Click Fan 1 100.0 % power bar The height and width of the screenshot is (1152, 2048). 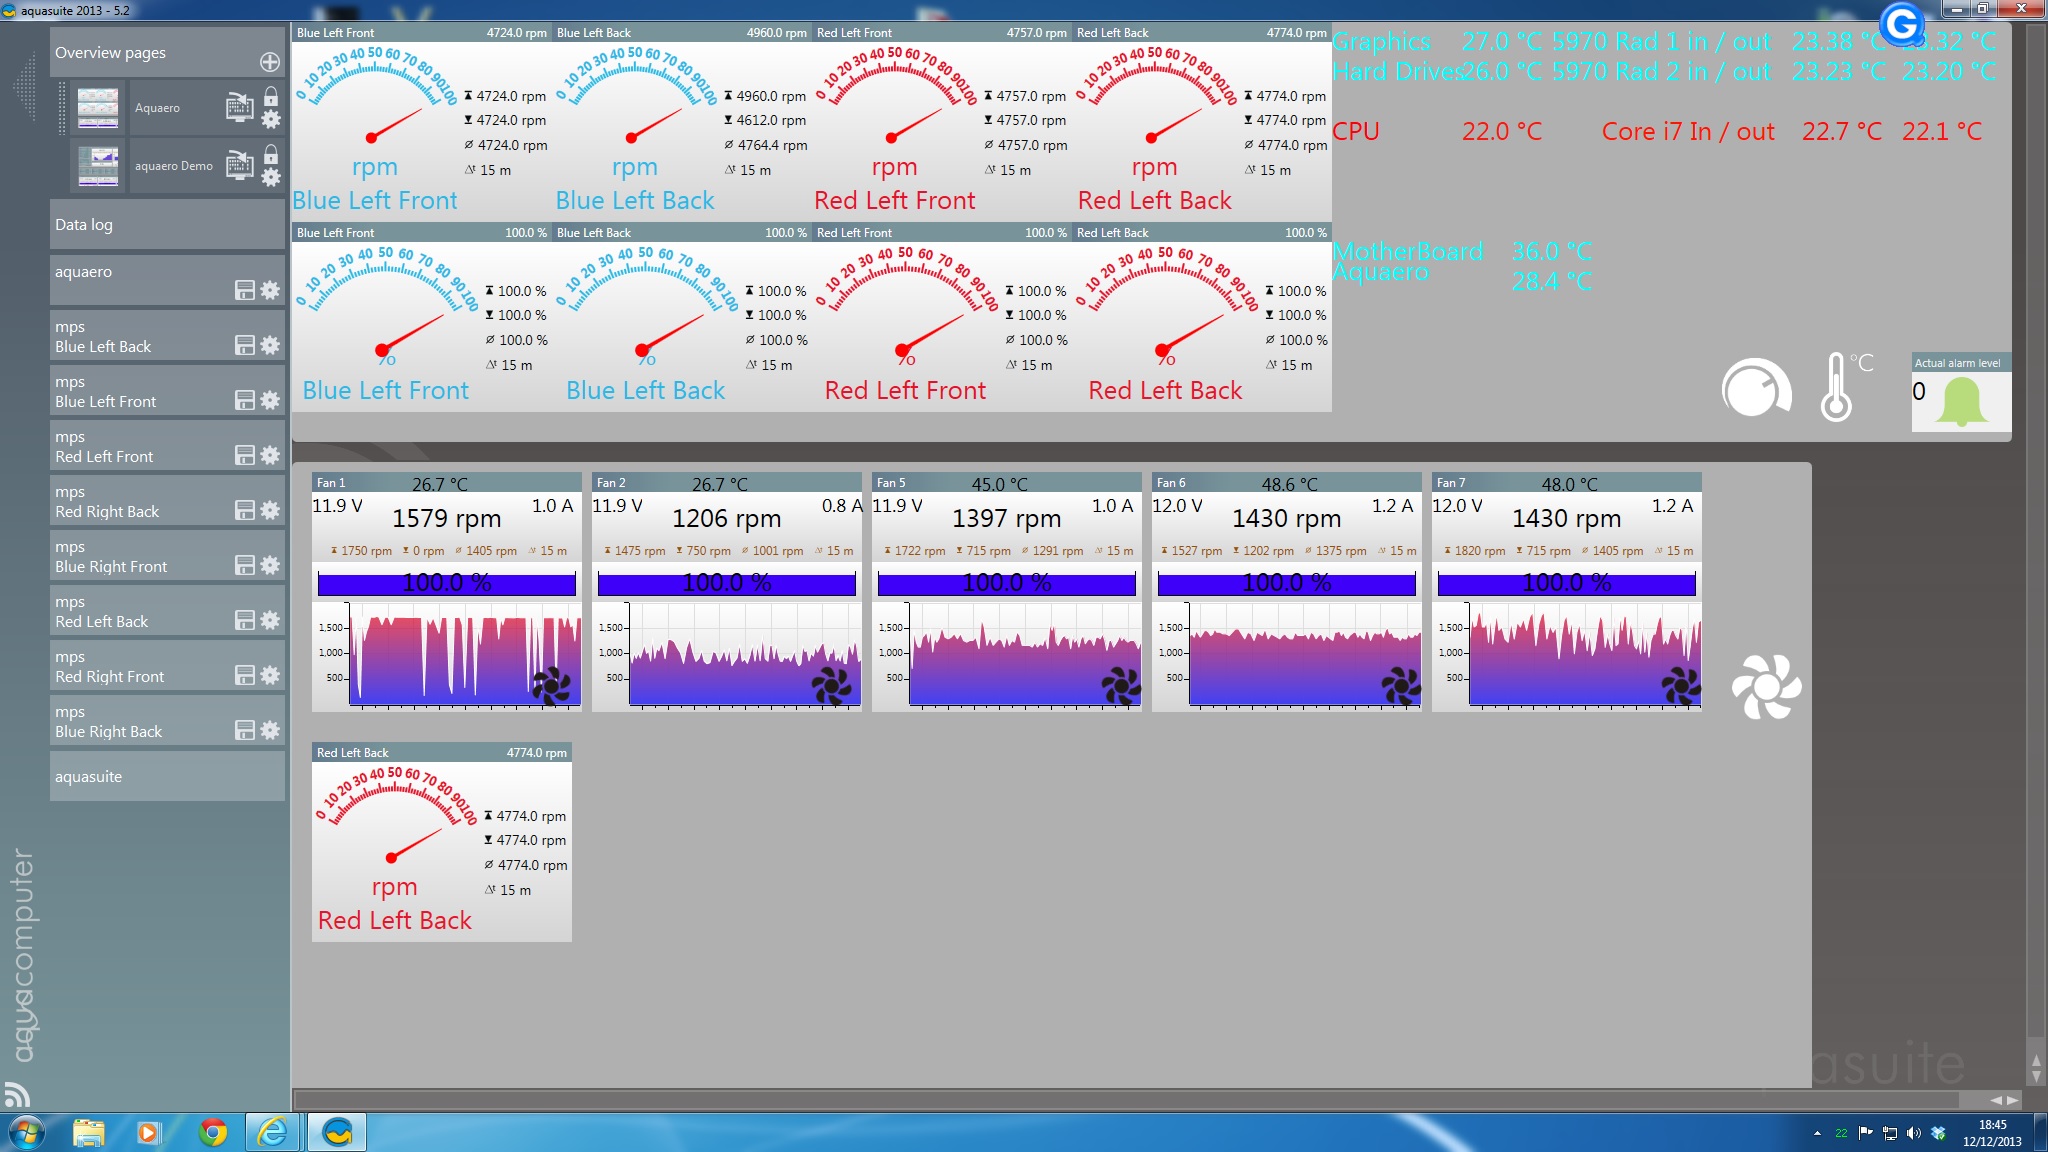point(446,583)
